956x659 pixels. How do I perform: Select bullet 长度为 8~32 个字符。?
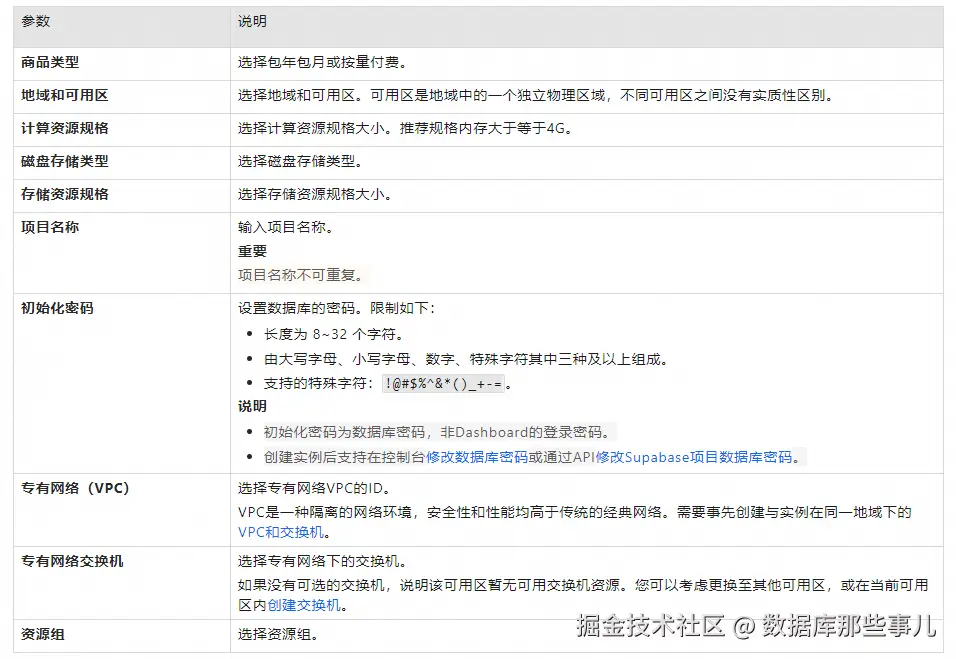(334, 334)
